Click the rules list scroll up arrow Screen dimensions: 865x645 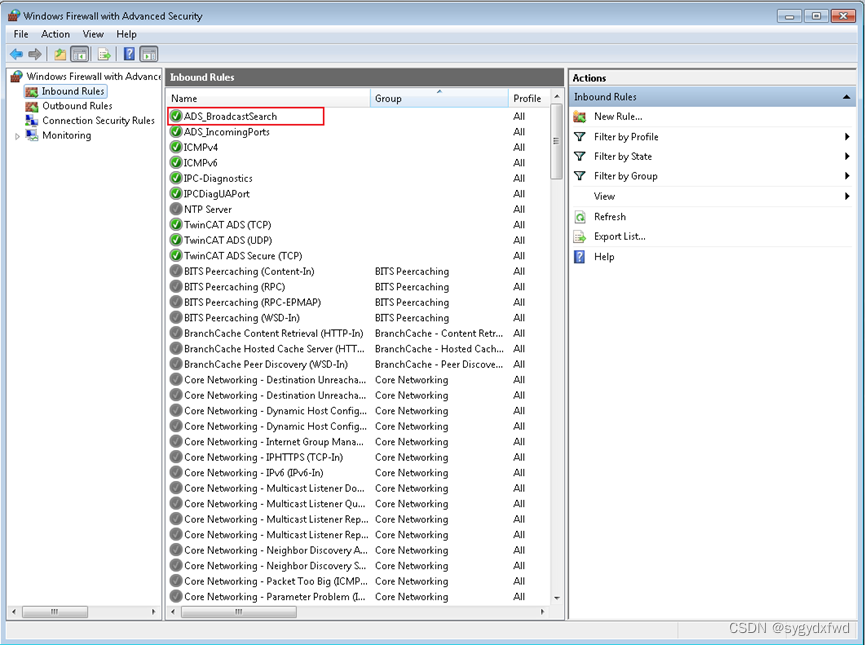(557, 97)
